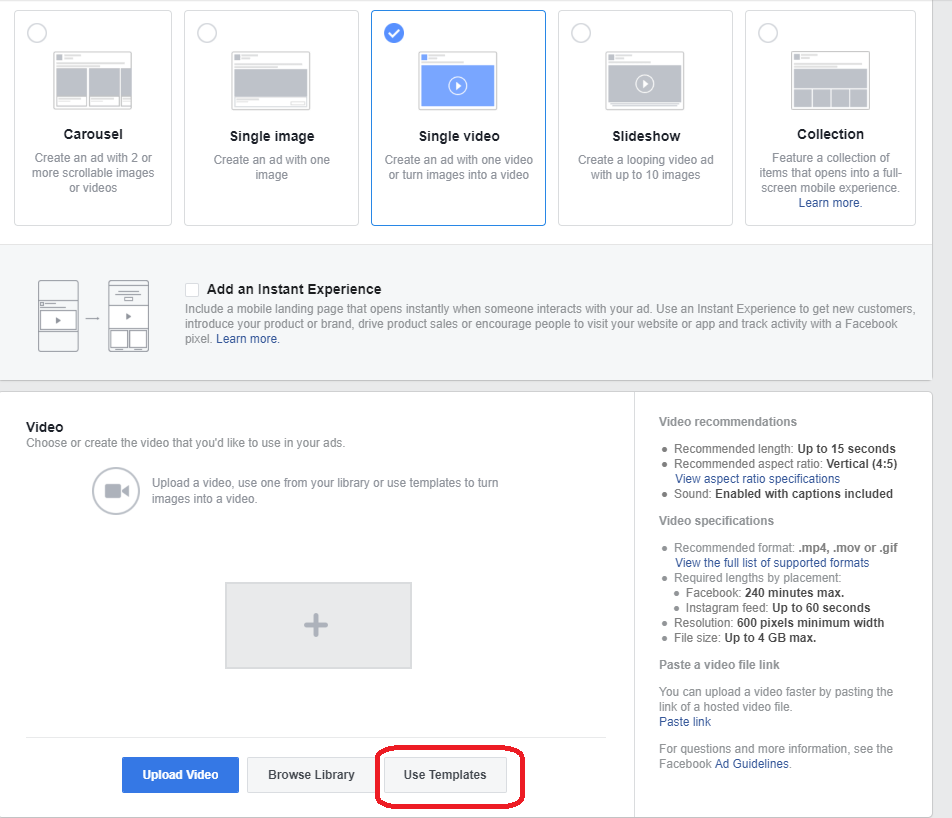Click the Carousel format preview icon
The height and width of the screenshot is (818, 952).
(x=93, y=80)
